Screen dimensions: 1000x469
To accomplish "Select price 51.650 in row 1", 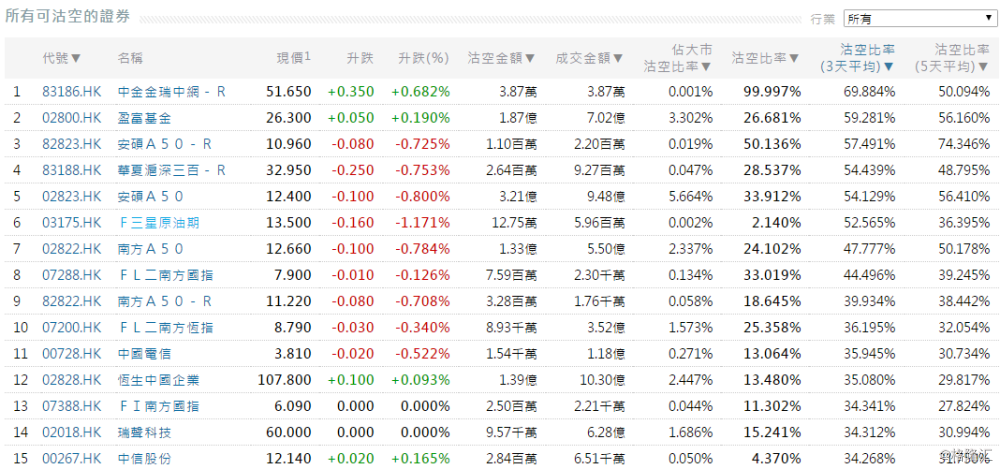I will tap(289, 92).
